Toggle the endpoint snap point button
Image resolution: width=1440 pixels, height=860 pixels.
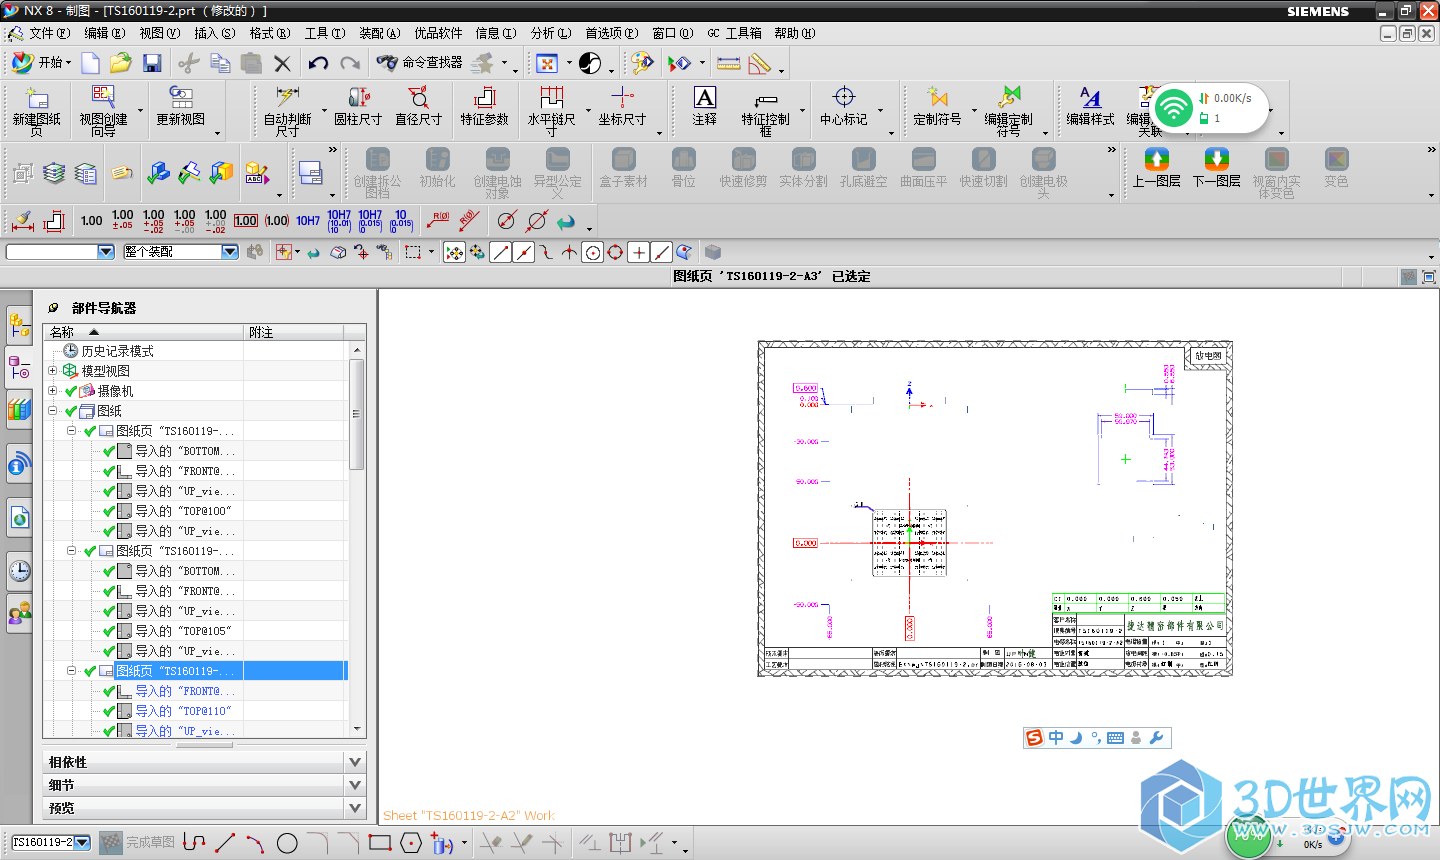pos(501,252)
